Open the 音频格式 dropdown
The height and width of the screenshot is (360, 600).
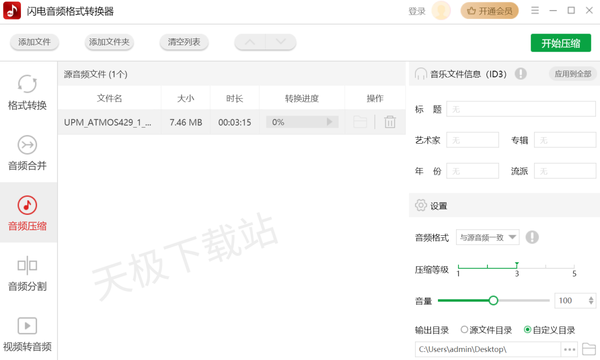(x=488, y=238)
